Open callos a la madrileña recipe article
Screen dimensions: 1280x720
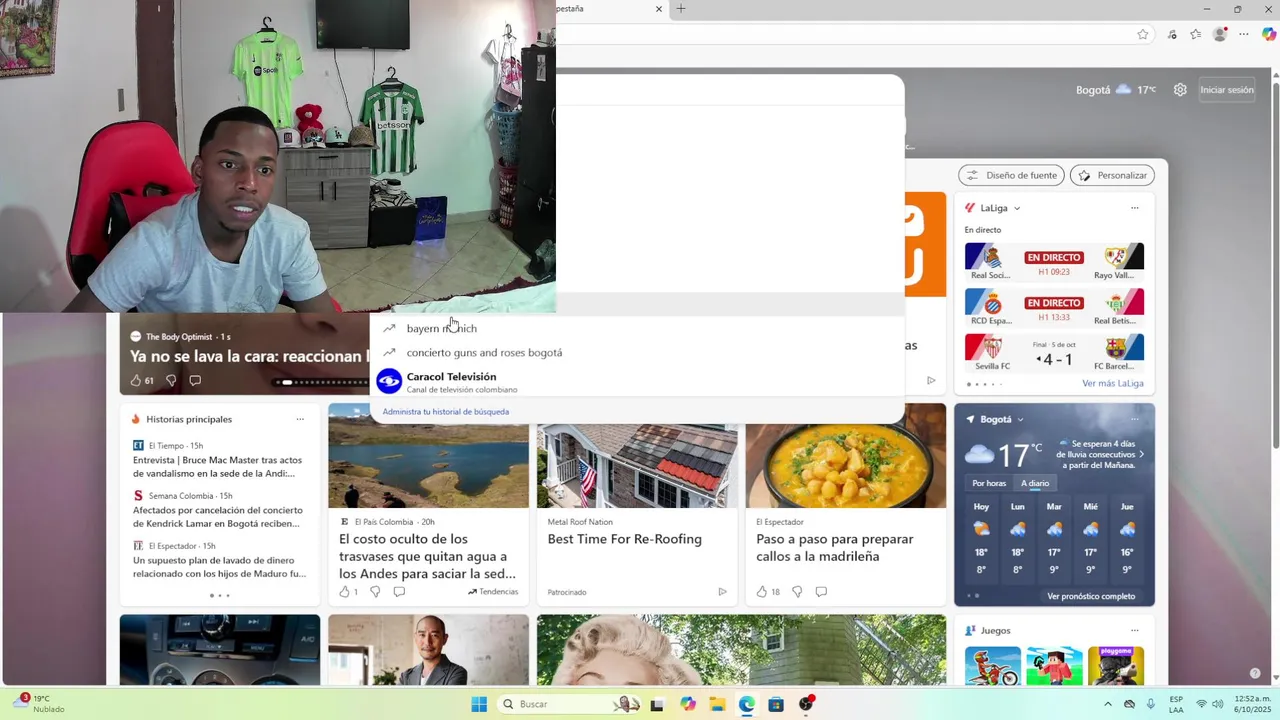(834, 548)
